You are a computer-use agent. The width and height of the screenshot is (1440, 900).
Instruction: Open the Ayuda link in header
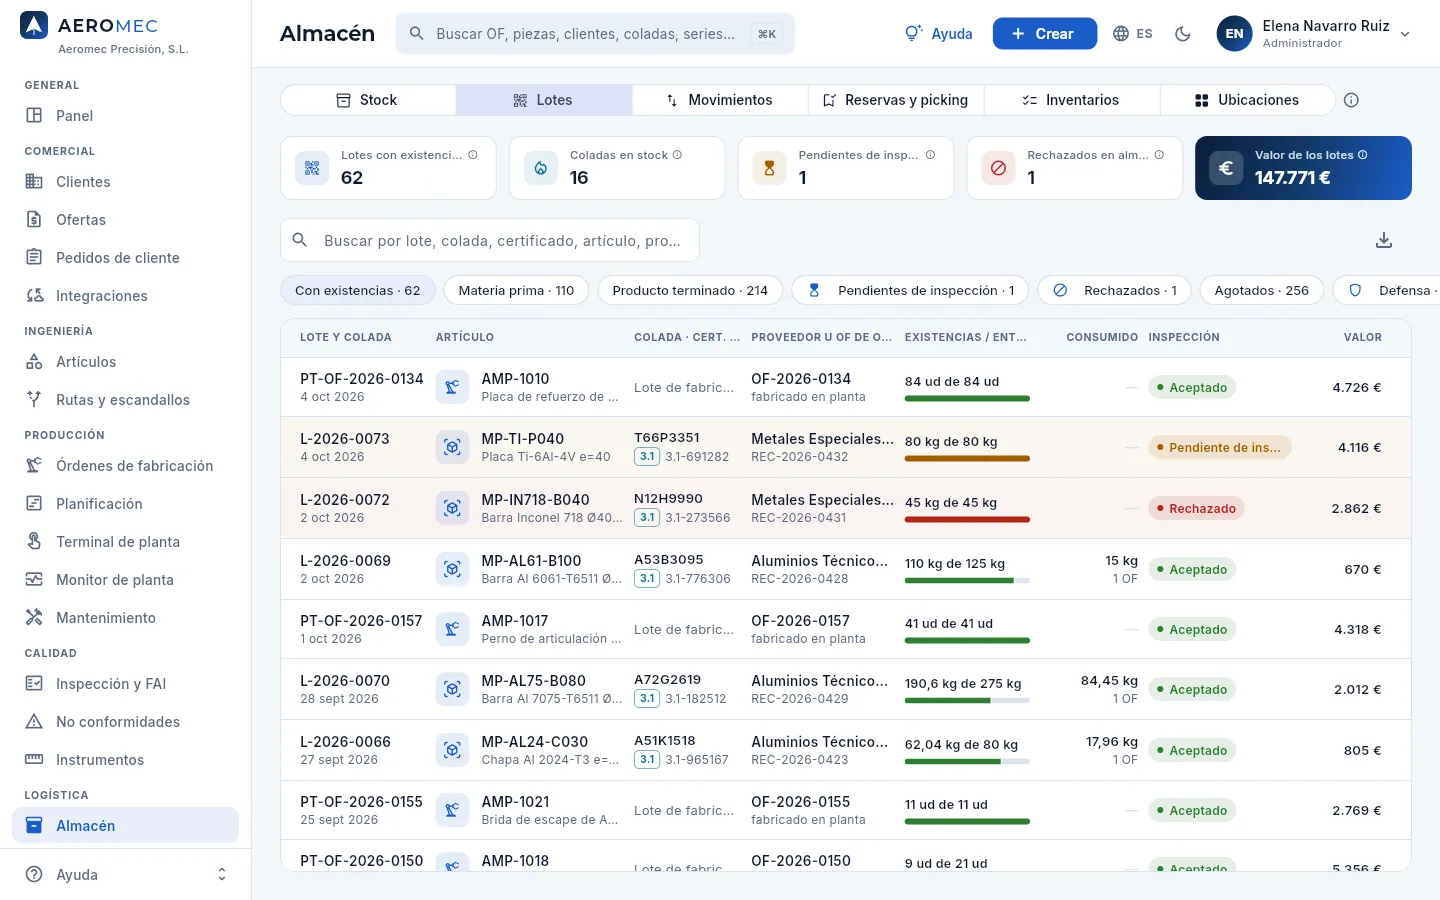coord(939,34)
